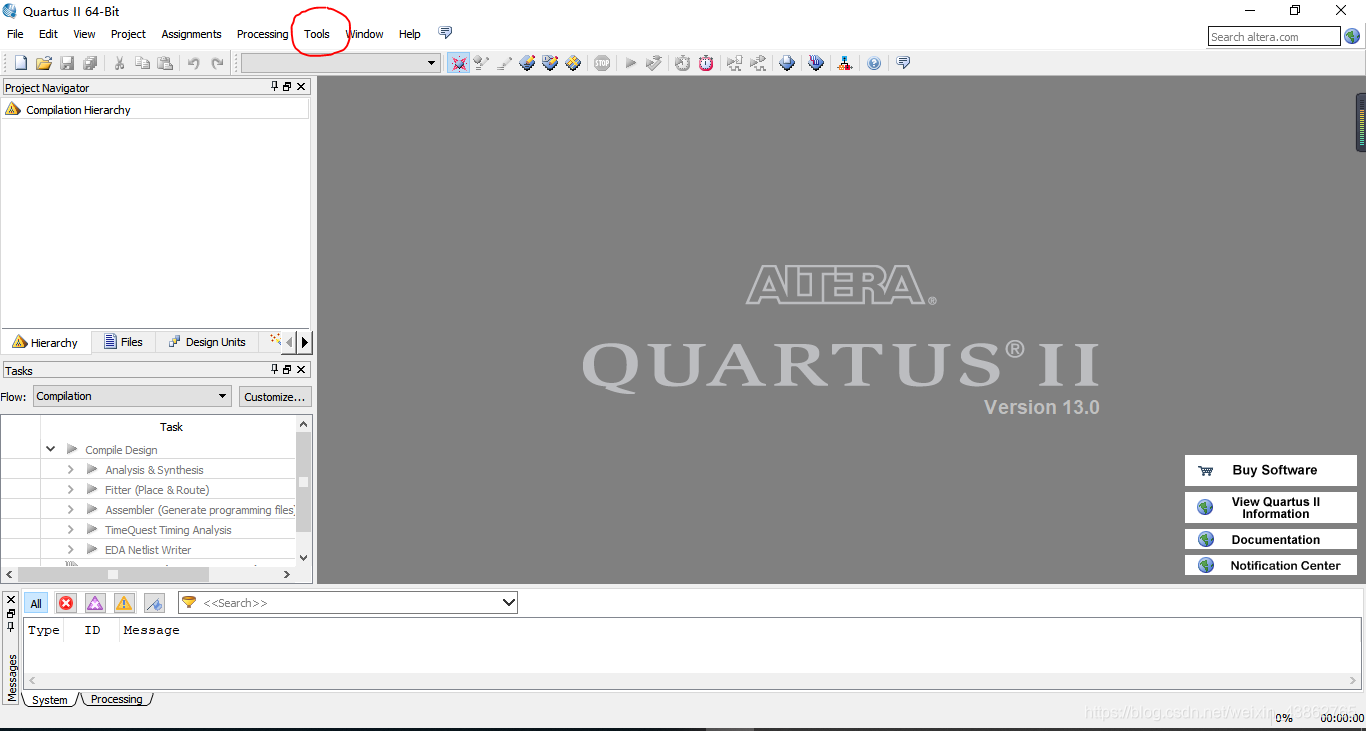
Task: Click the Tasks vertical scrollbar thumb
Action: tap(304, 482)
